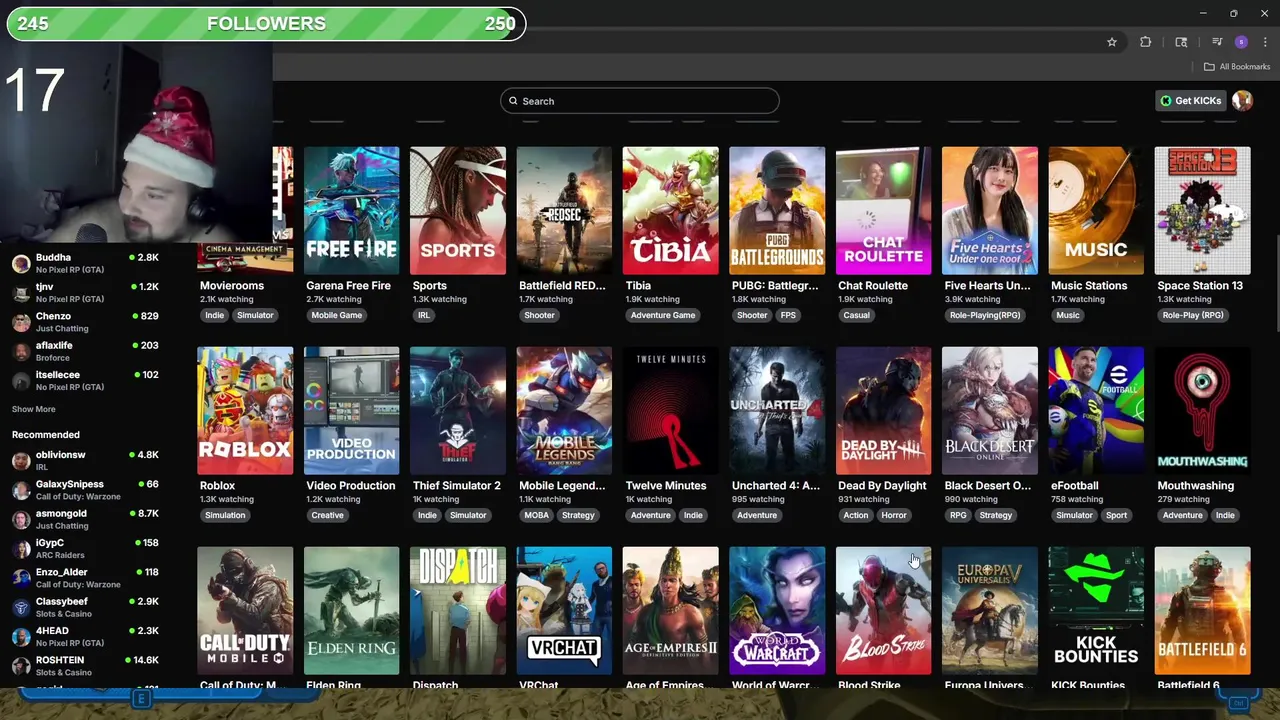Focus the Search input field
The height and width of the screenshot is (720, 1280).
tap(640, 101)
